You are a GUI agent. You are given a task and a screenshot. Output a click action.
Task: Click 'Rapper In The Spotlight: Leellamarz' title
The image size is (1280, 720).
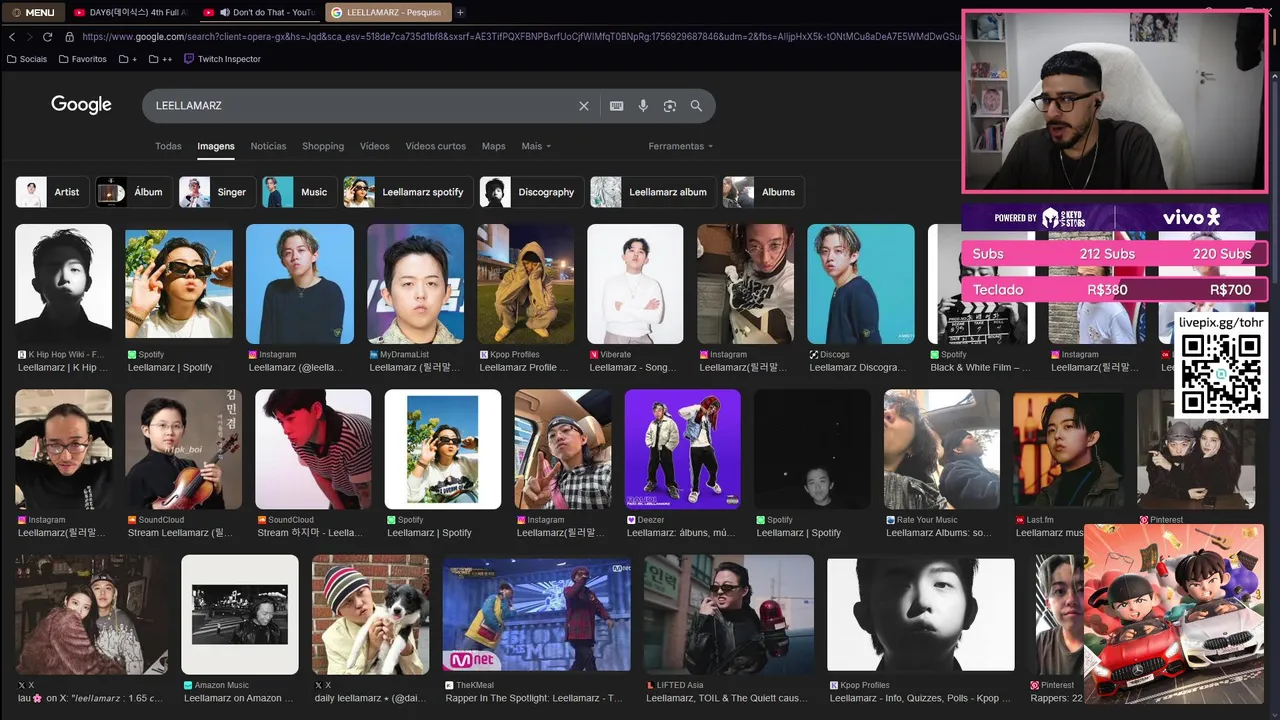coord(535,698)
